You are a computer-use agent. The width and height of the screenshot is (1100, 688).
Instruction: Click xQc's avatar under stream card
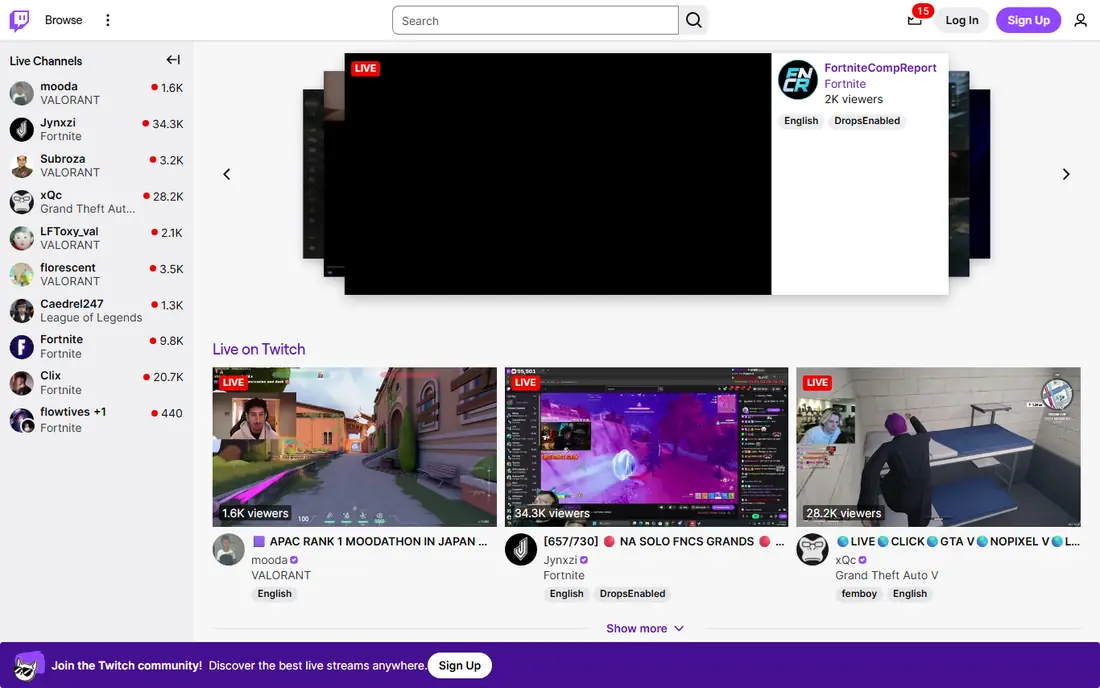click(x=812, y=549)
